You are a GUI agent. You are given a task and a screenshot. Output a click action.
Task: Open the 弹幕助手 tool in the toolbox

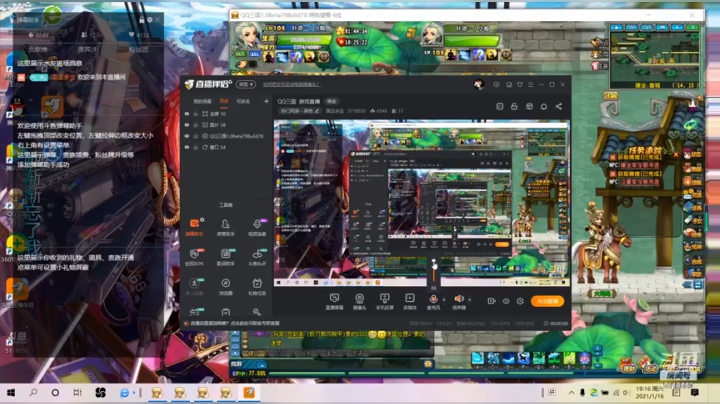pos(194,227)
